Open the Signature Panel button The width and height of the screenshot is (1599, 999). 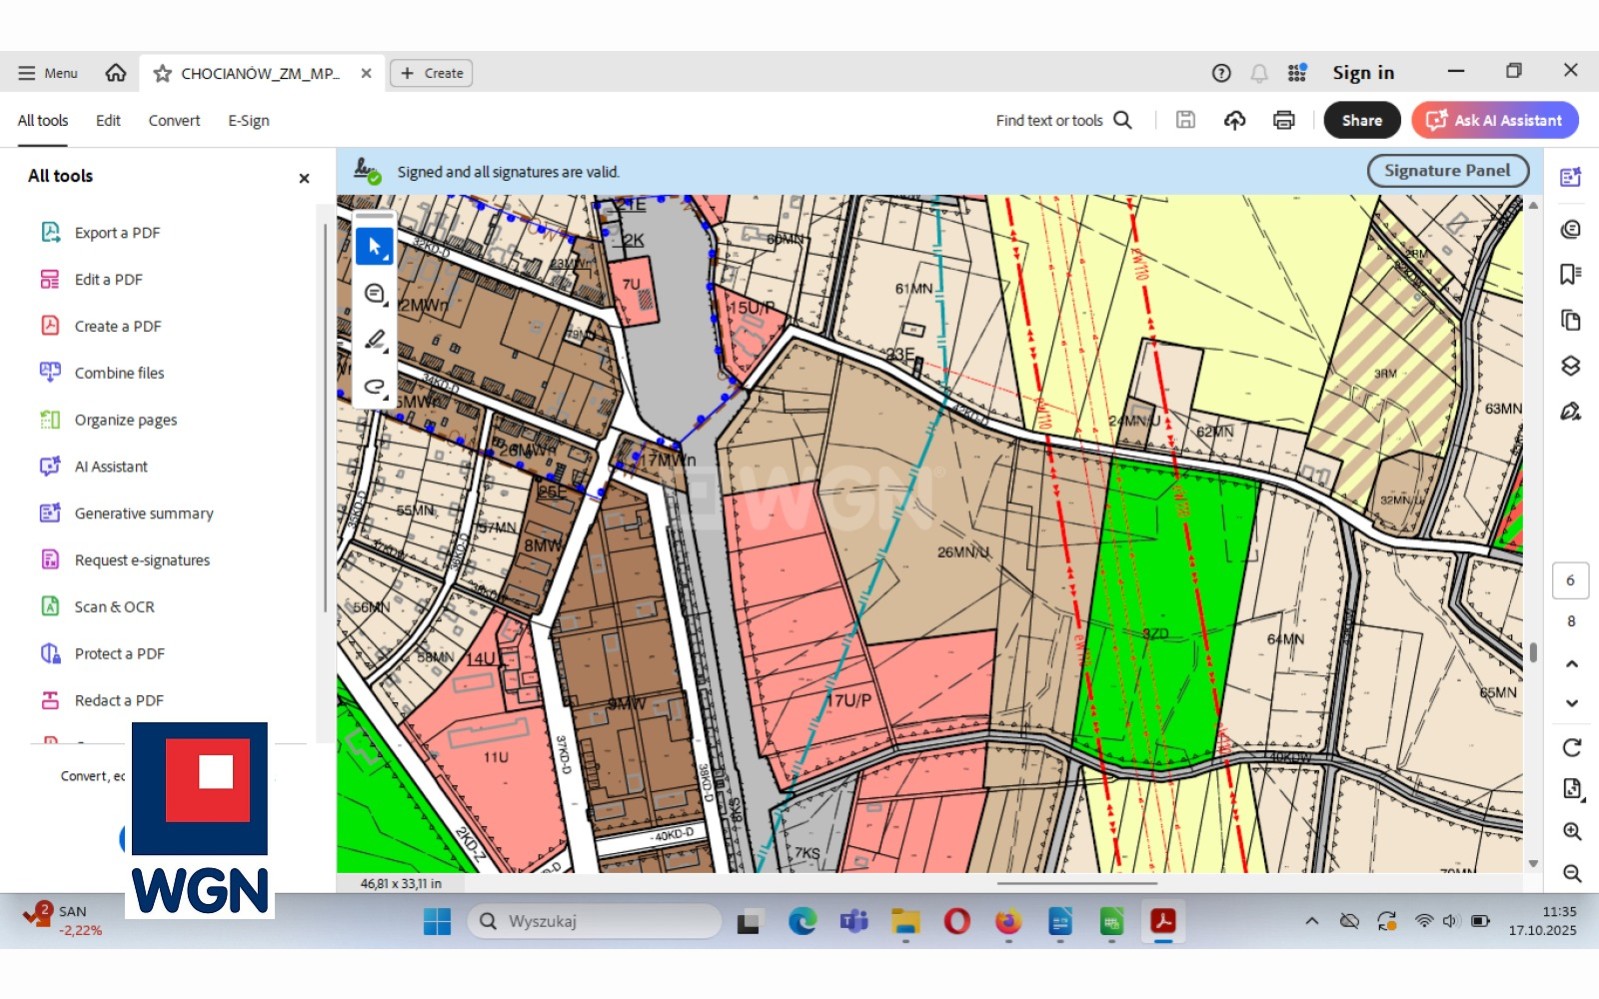(1446, 171)
